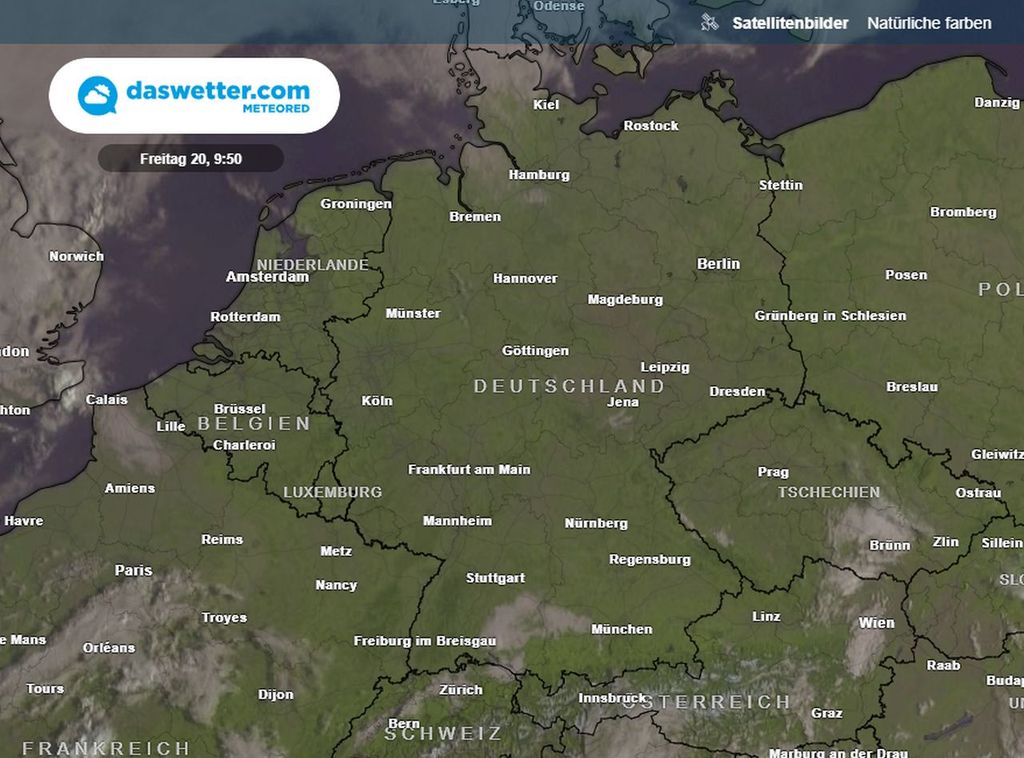This screenshot has width=1024, height=758.
Task: Open the Freitag 20, 9:50 time selector
Action: [190, 158]
